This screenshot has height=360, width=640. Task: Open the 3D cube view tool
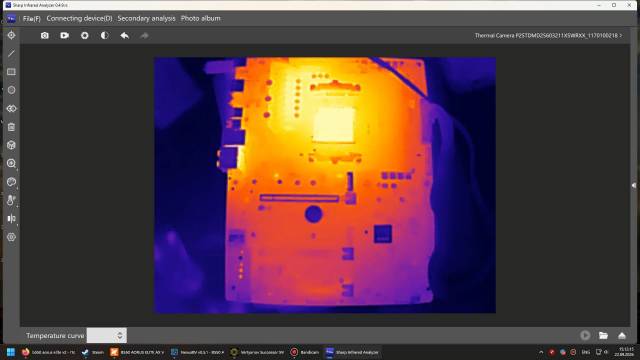click(11, 145)
